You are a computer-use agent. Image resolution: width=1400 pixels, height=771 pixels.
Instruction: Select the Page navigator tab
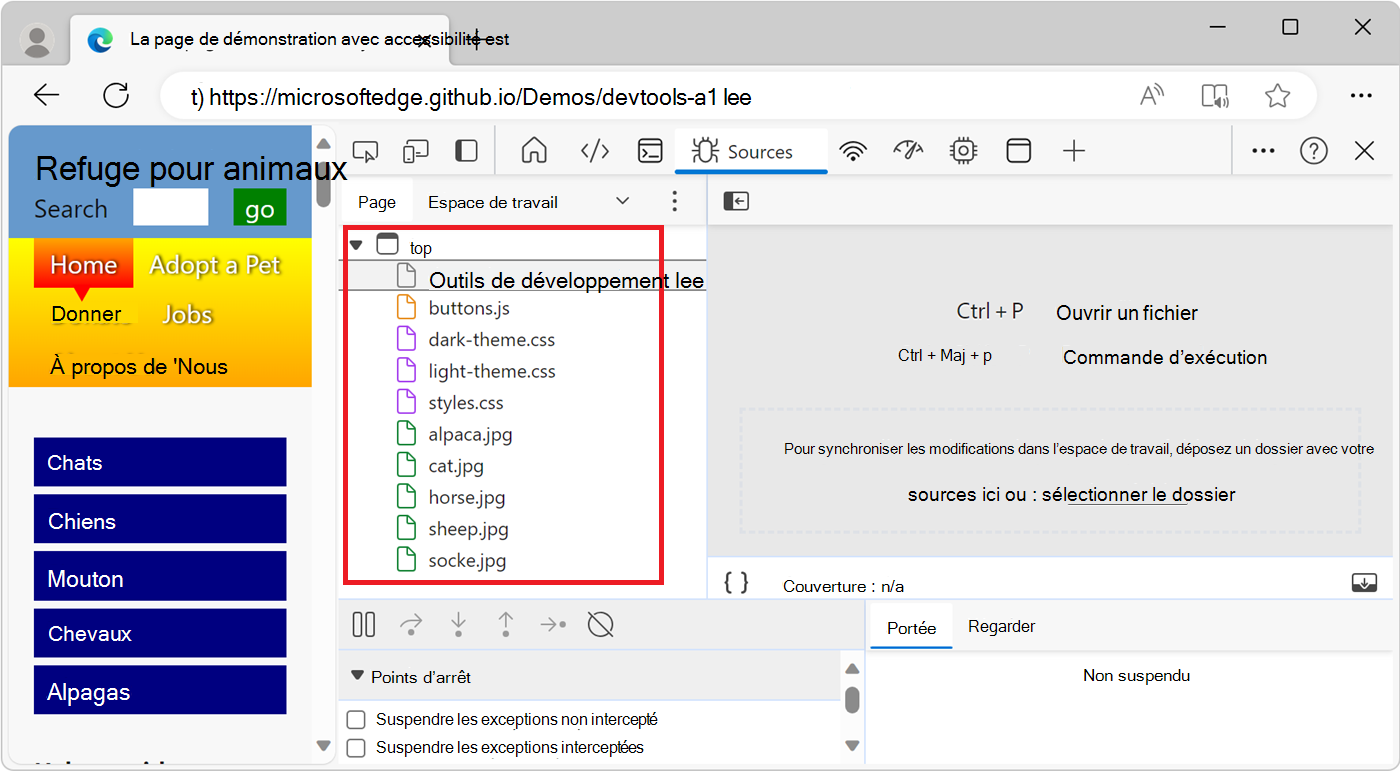[377, 202]
